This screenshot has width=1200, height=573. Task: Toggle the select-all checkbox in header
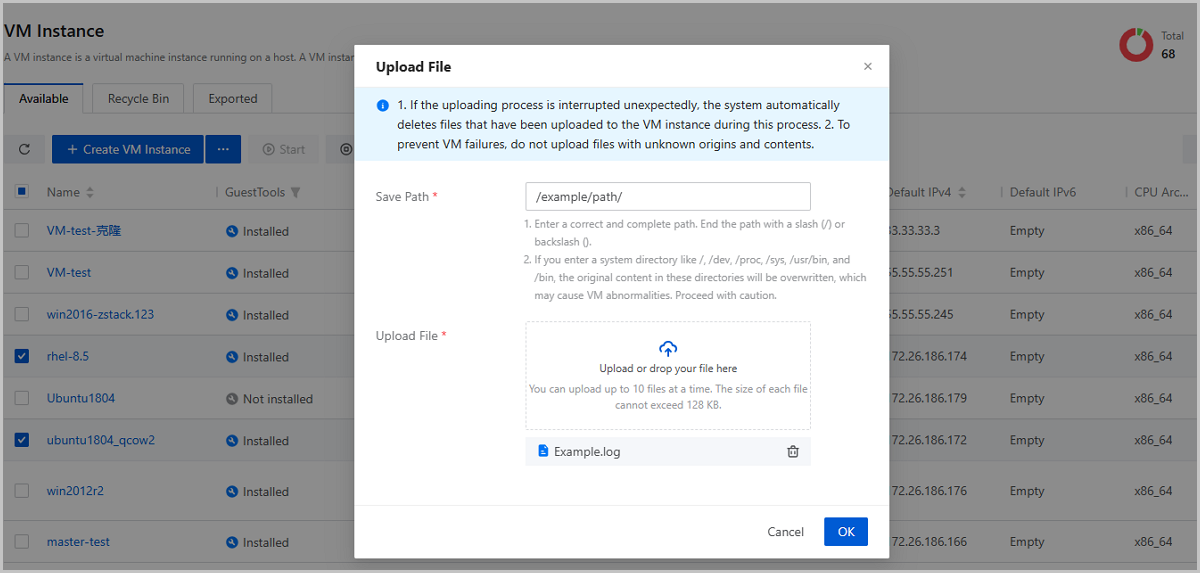point(22,192)
